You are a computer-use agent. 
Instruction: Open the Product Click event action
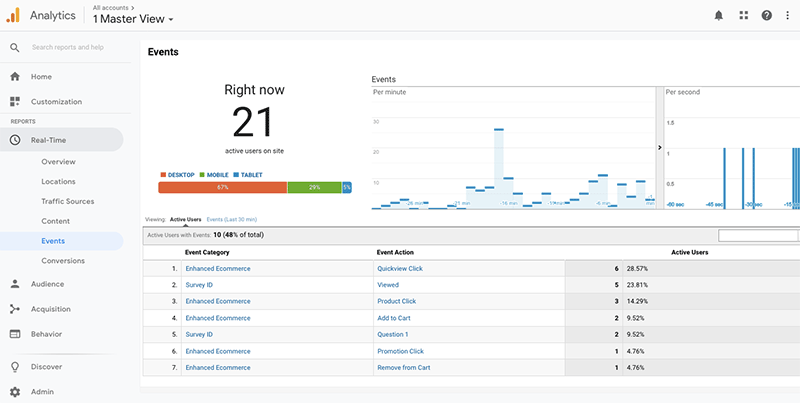tap(396, 301)
